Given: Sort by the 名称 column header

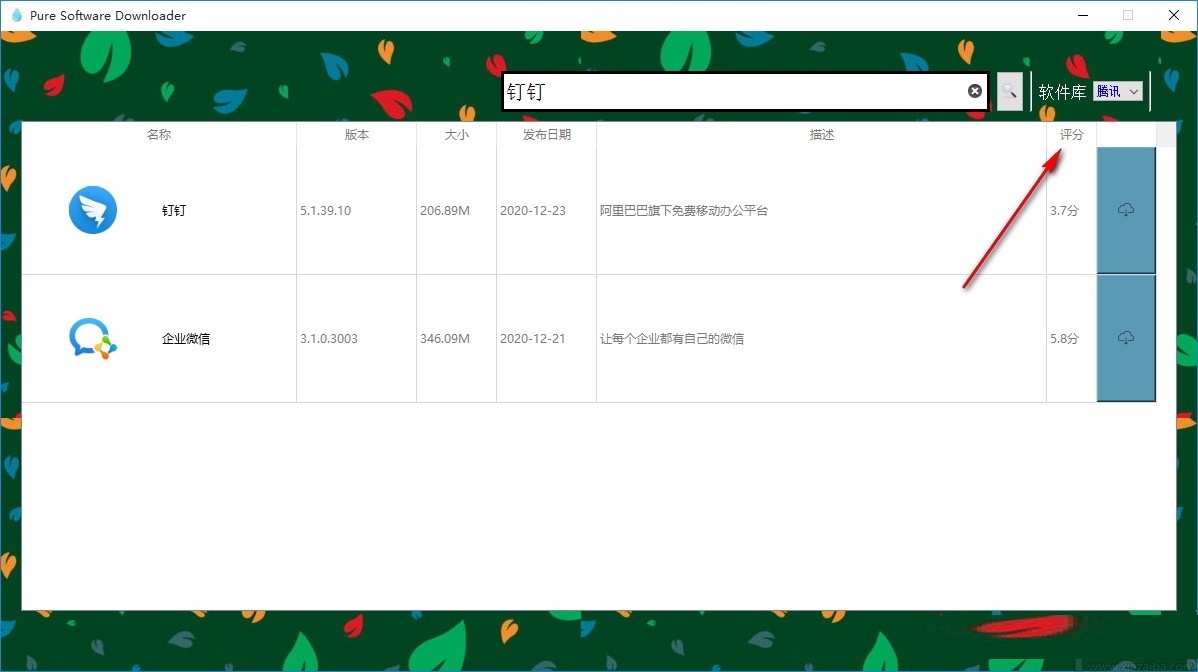Looking at the screenshot, I should [158, 134].
